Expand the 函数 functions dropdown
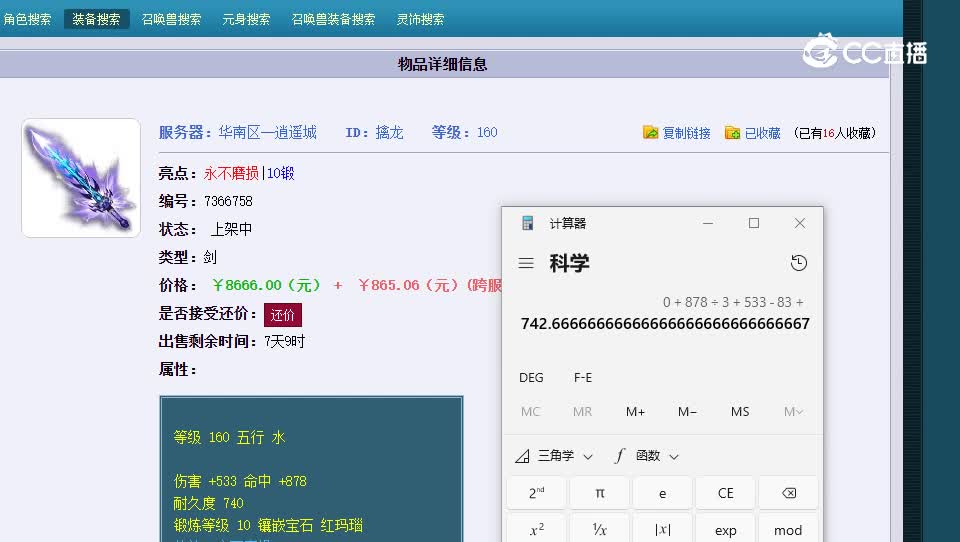Viewport: 960px width, 542px height. coord(647,456)
